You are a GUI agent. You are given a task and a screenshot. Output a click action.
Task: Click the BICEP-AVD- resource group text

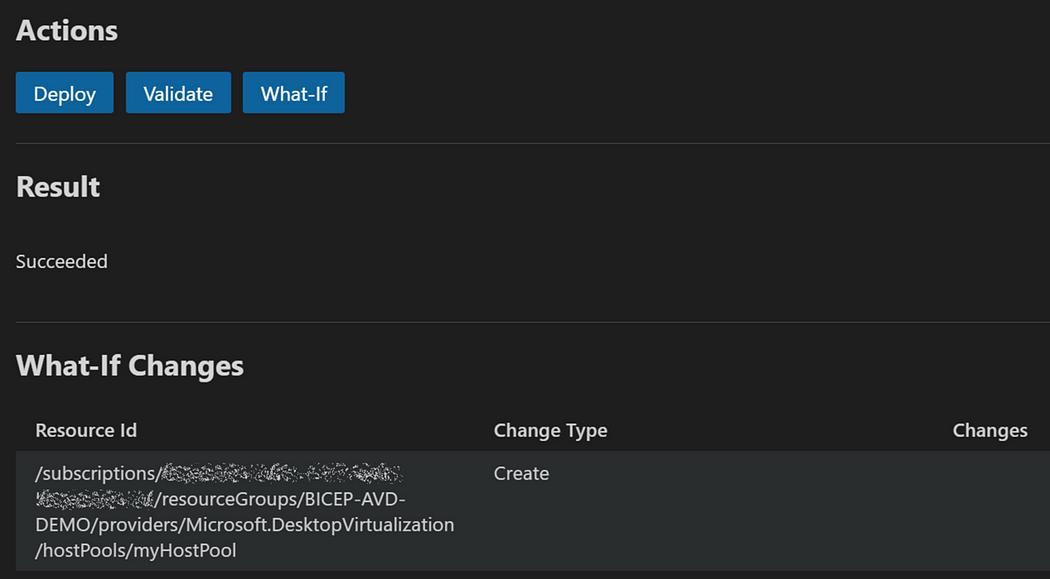tap(355, 499)
